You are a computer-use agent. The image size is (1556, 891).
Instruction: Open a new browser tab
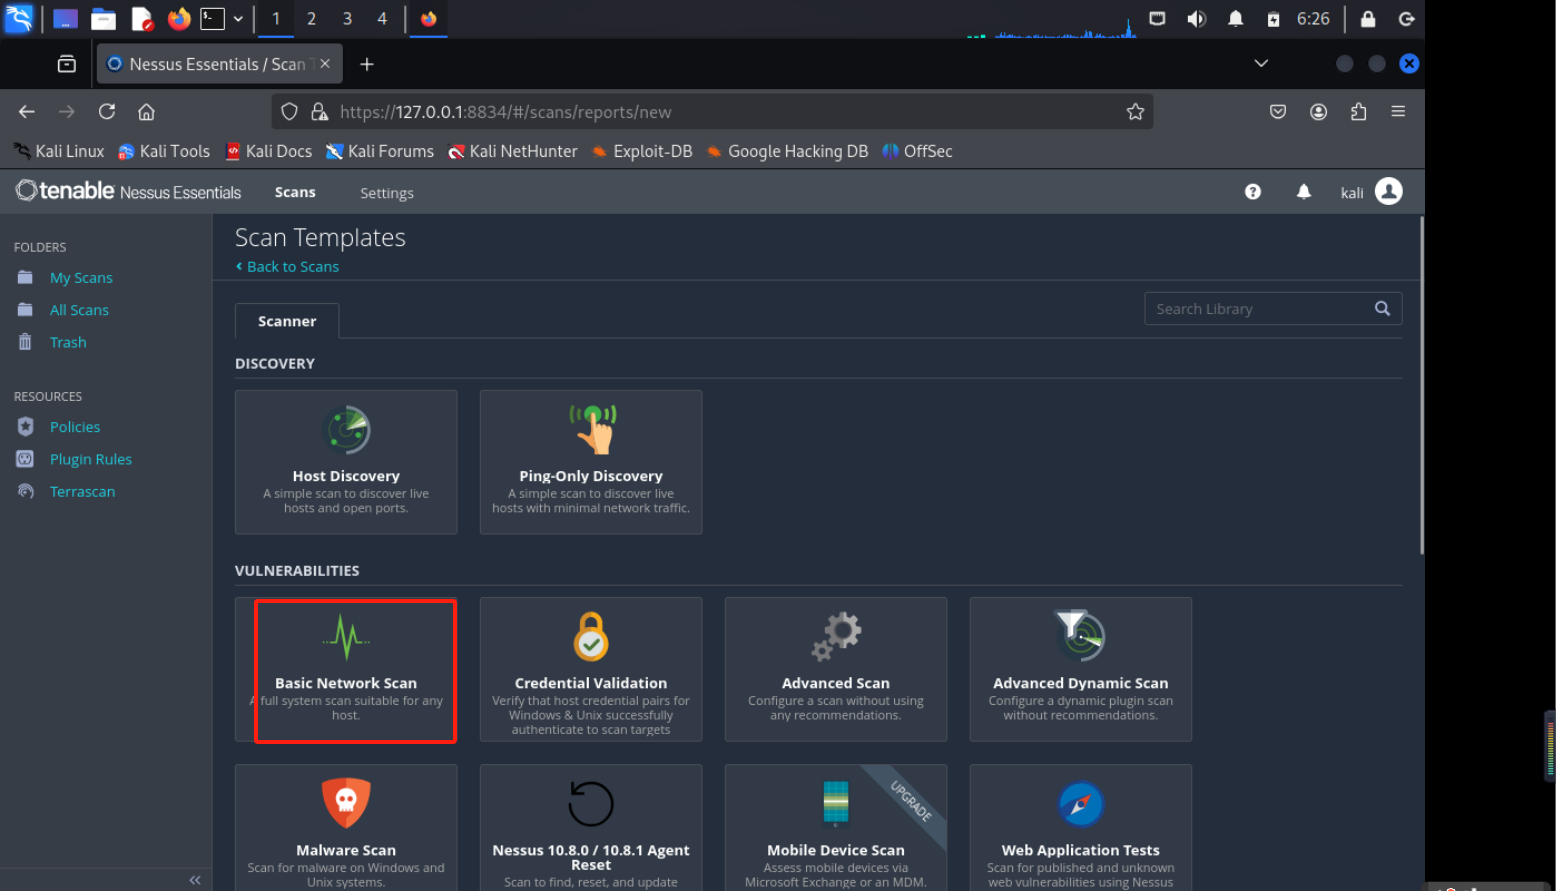click(x=367, y=64)
